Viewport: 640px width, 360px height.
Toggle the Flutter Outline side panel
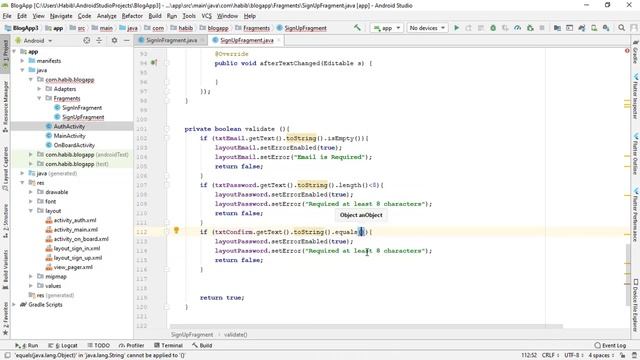click(635, 154)
